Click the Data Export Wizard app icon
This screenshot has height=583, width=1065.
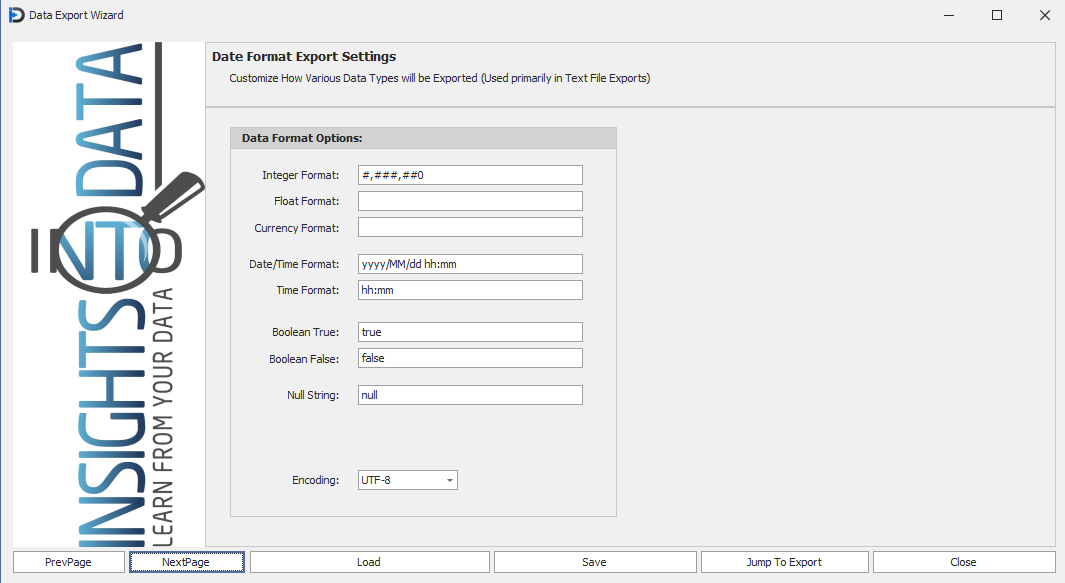pos(16,15)
